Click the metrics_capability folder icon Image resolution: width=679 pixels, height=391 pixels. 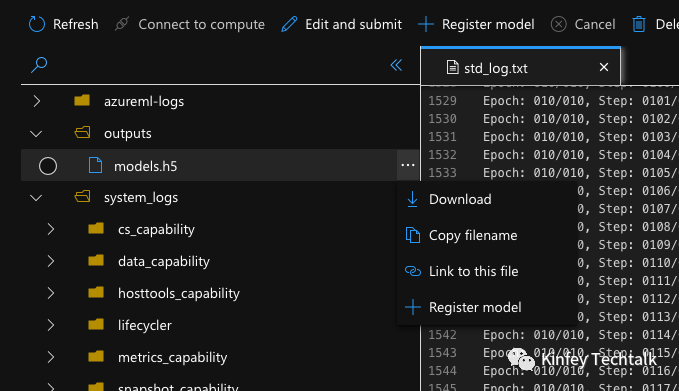coord(96,356)
